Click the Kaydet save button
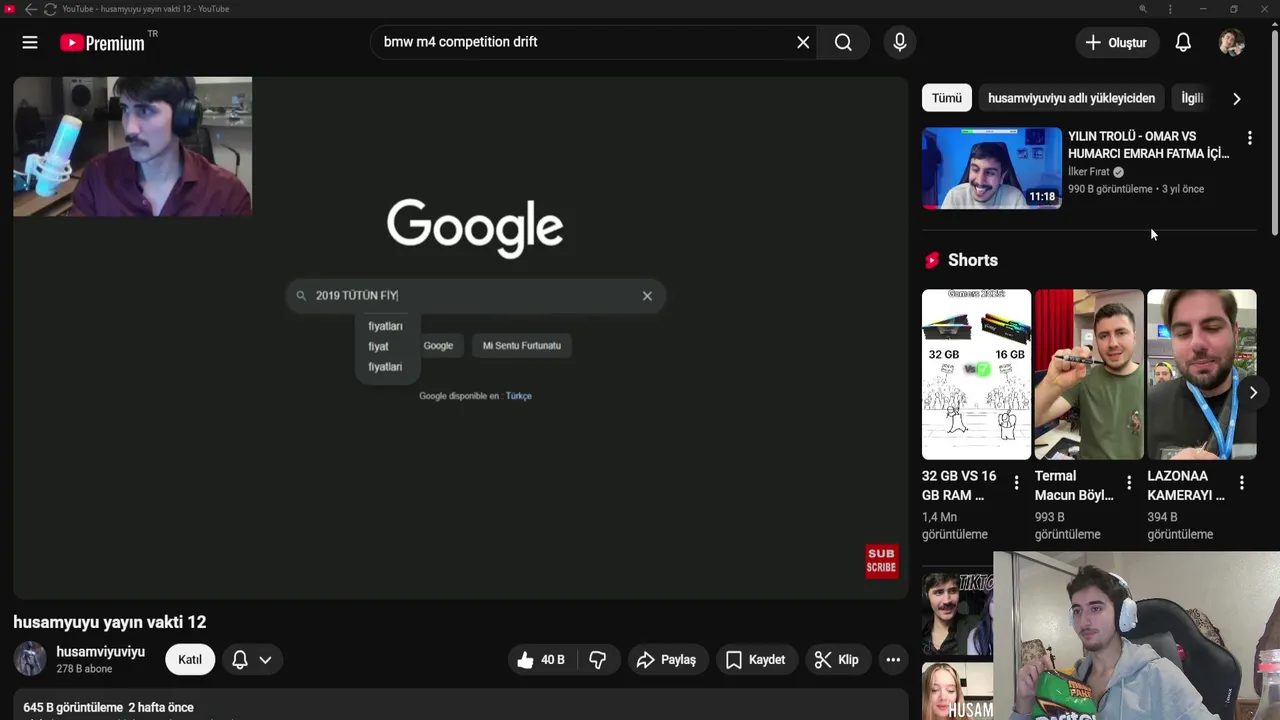Viewport: 1280px width, 720px height. tap(756, 660)
